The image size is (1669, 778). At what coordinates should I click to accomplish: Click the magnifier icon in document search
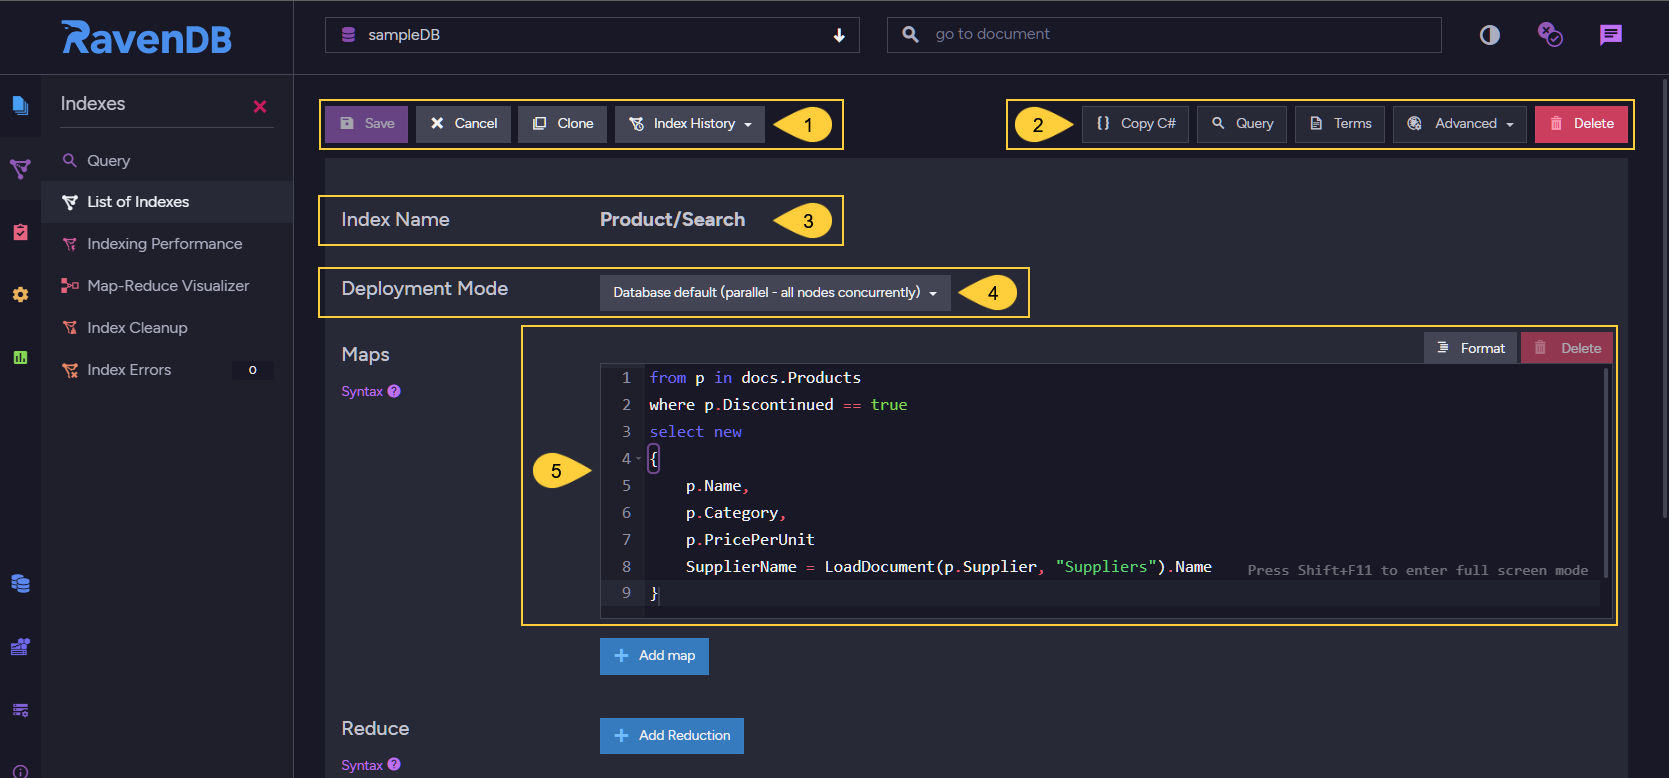click(910, 34)
